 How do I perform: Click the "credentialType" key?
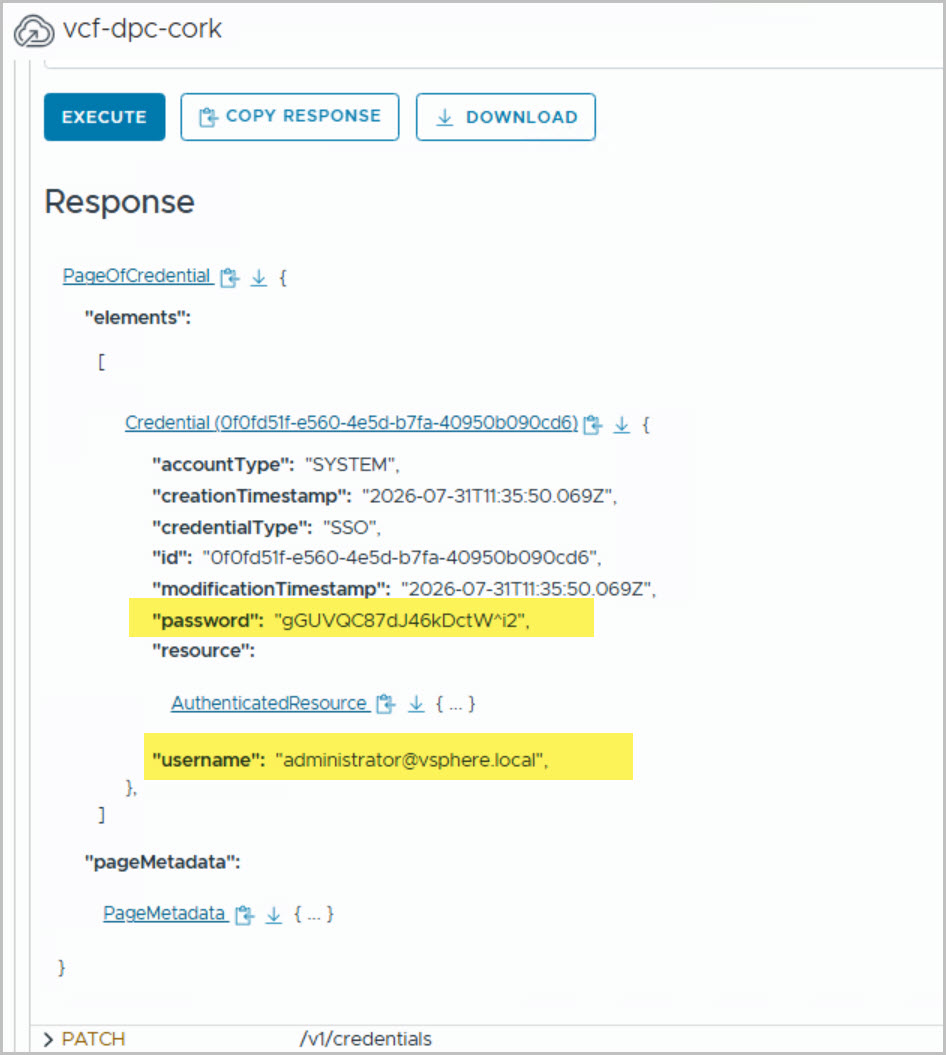(232, 528)
